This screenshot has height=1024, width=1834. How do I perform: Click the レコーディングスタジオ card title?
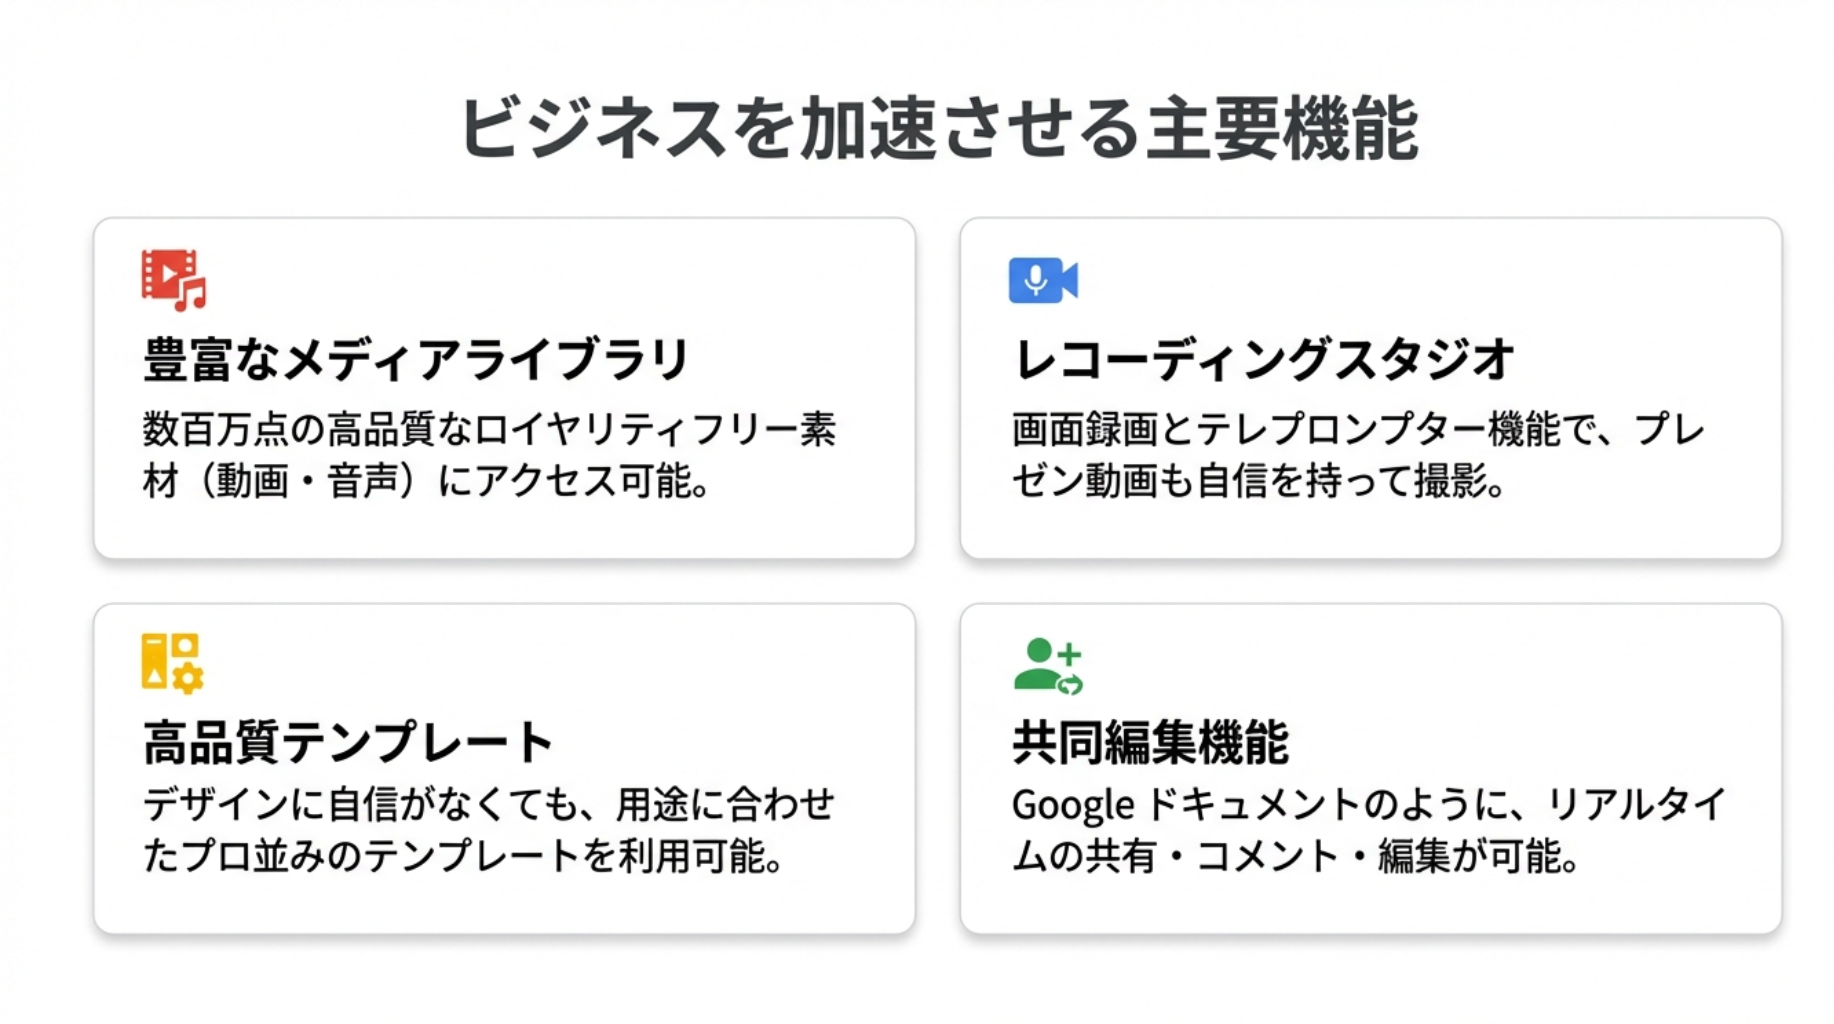(x=1263, y=360)
